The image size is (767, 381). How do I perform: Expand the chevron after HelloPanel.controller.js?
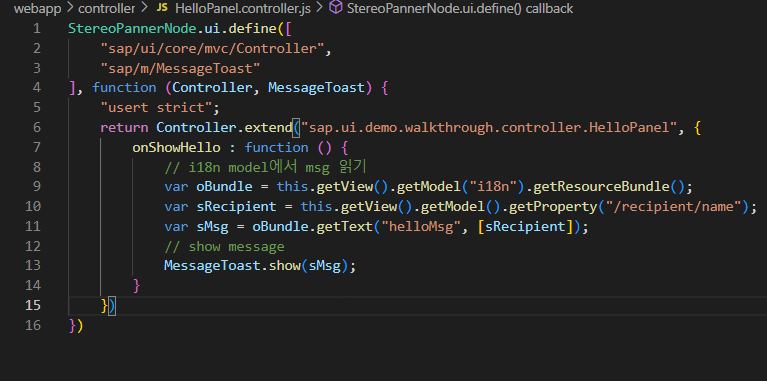click(319, 9)
